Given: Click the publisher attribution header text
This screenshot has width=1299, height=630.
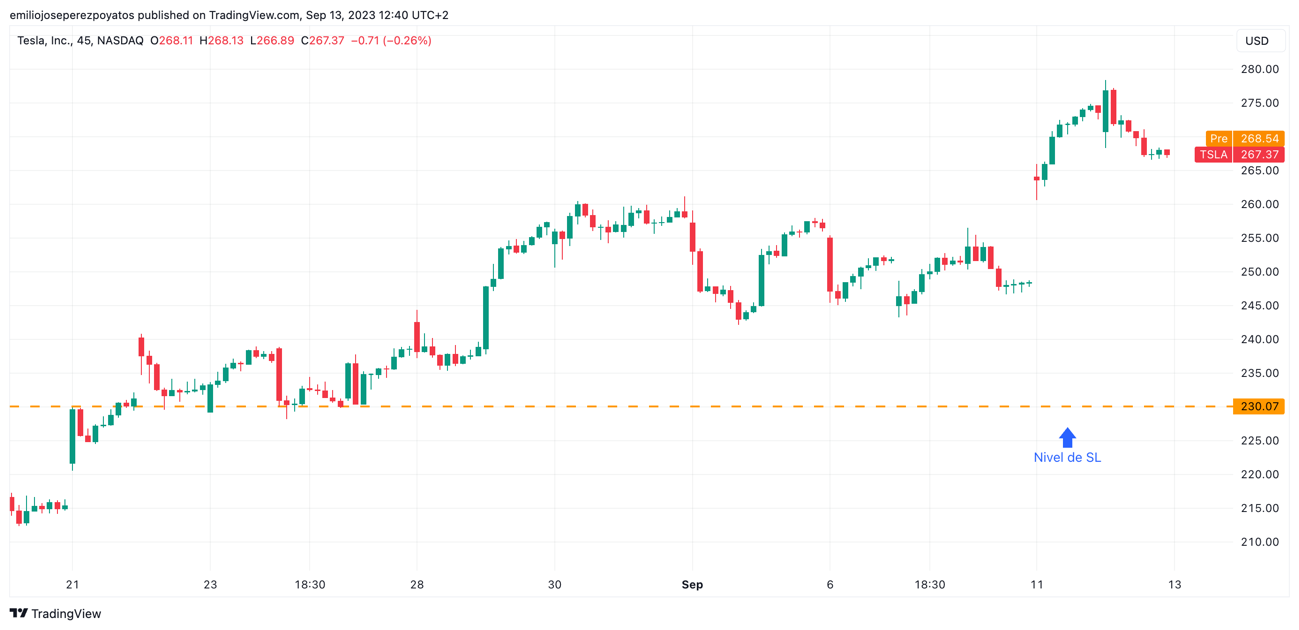Looking at the screenshot, I should point(229,15).
